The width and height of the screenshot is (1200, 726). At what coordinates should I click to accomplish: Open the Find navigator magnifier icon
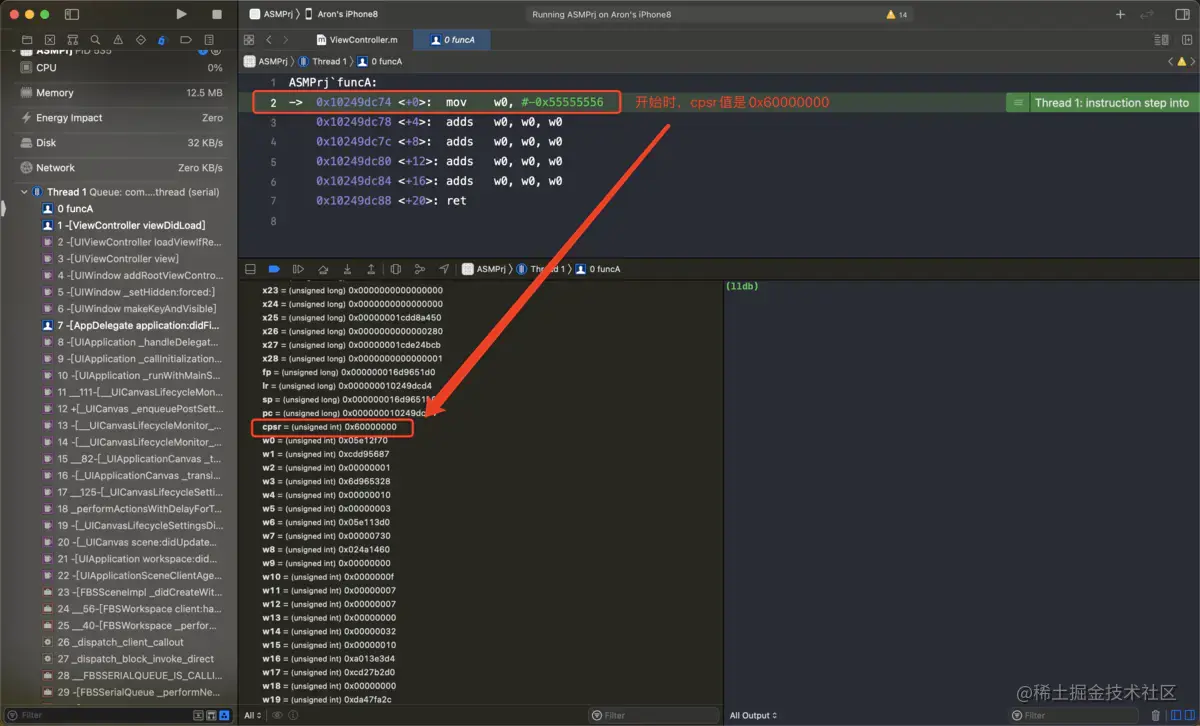click(96, 40)
